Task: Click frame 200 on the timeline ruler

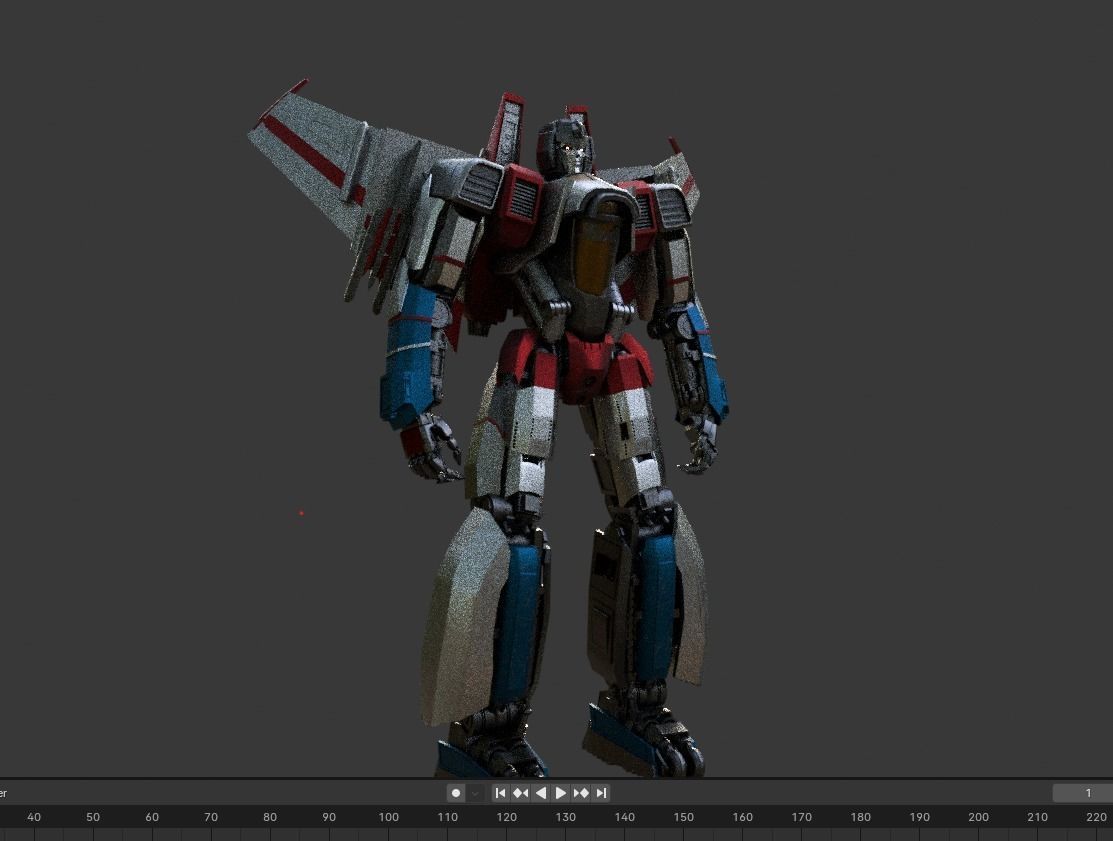Action: pyautogui.click(x=978, y=817)
